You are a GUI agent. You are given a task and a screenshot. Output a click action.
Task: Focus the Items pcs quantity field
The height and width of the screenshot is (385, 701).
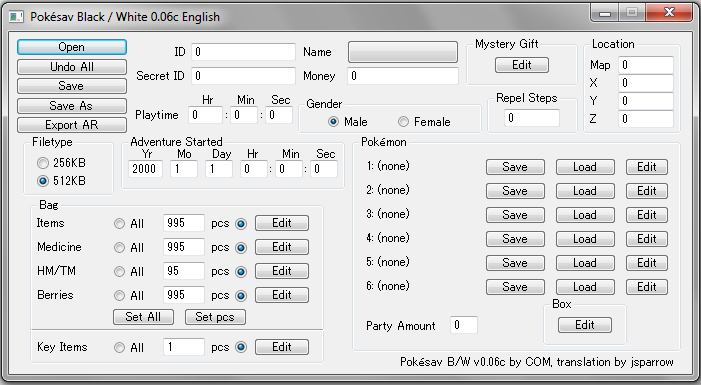pos(184,223)
